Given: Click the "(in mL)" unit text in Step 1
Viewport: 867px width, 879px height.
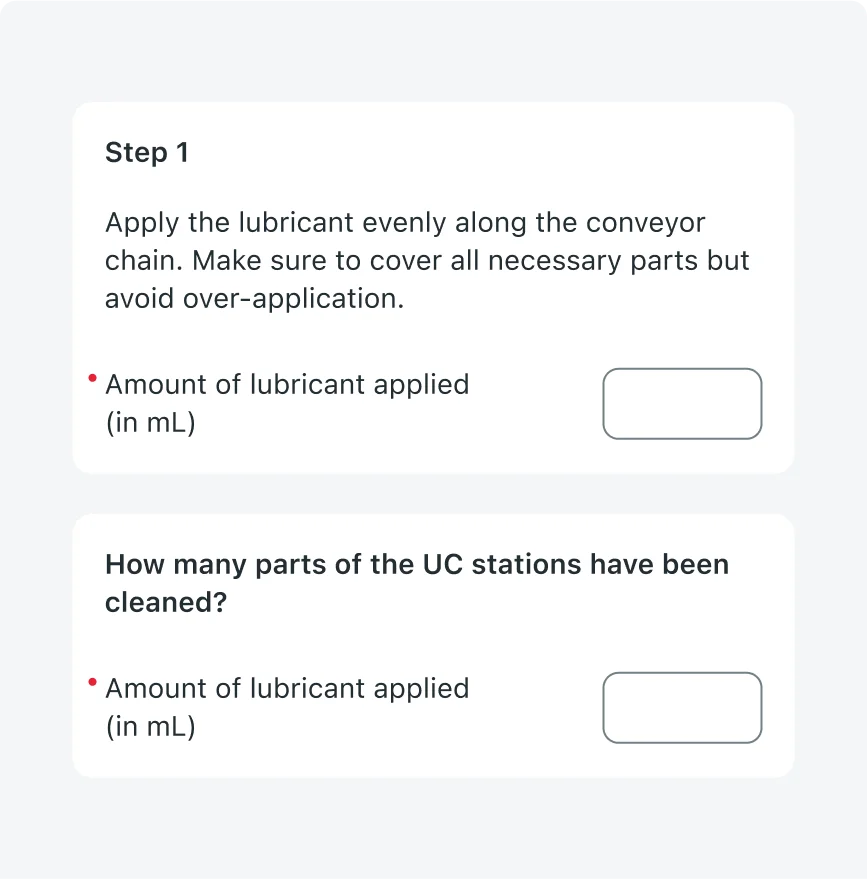Looking at the screenshot, I should pos(151,423).
